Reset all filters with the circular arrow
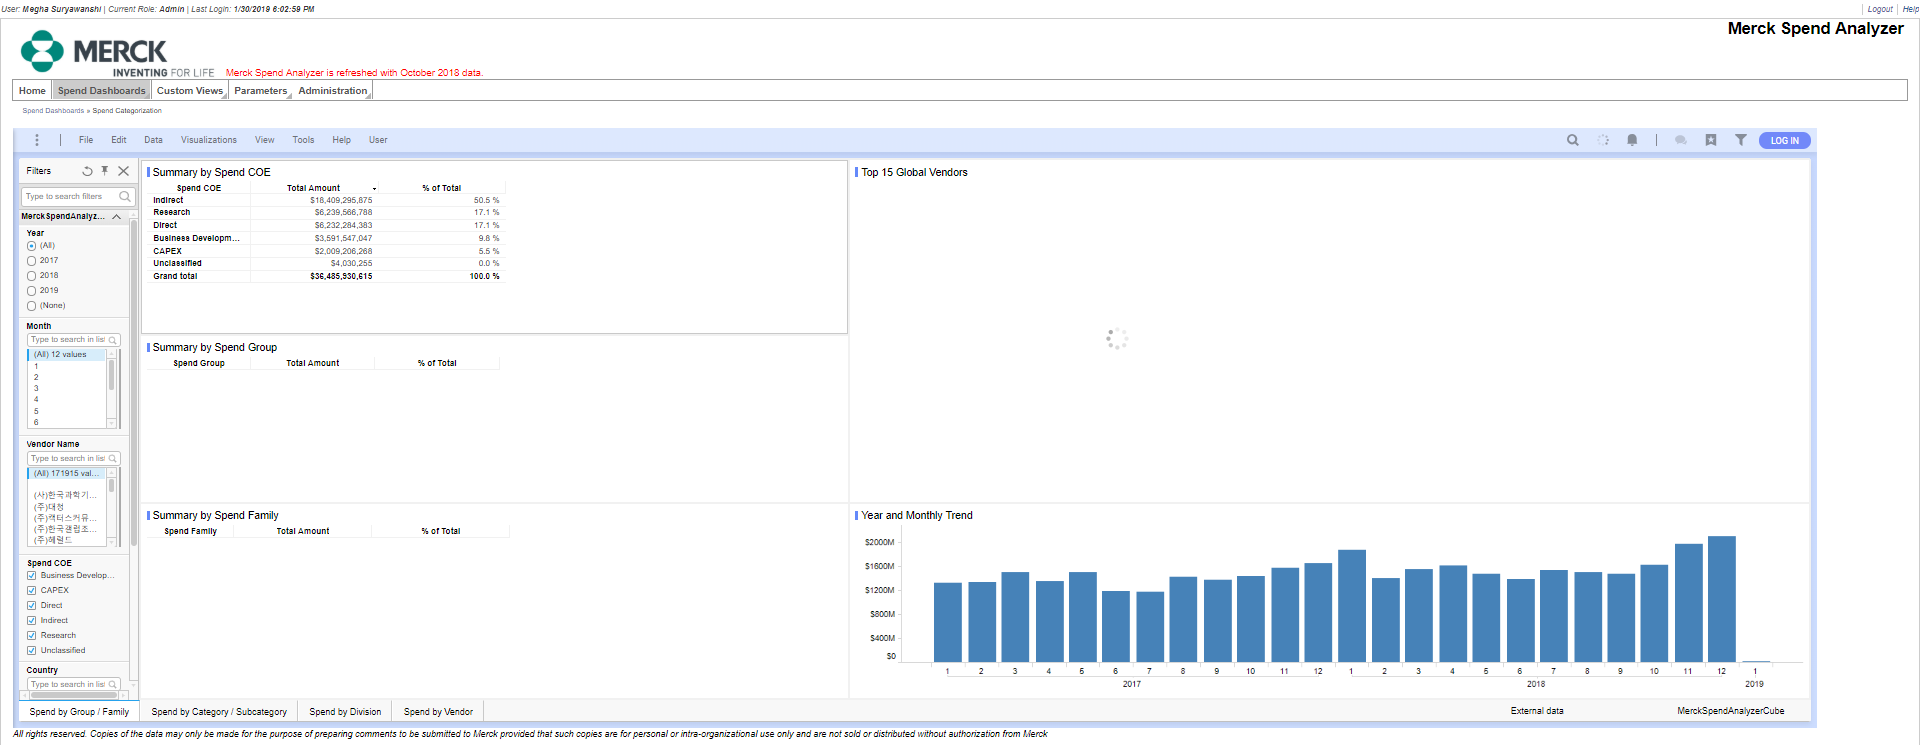This screenshot has width=1920, height=745. click(87, 171)
